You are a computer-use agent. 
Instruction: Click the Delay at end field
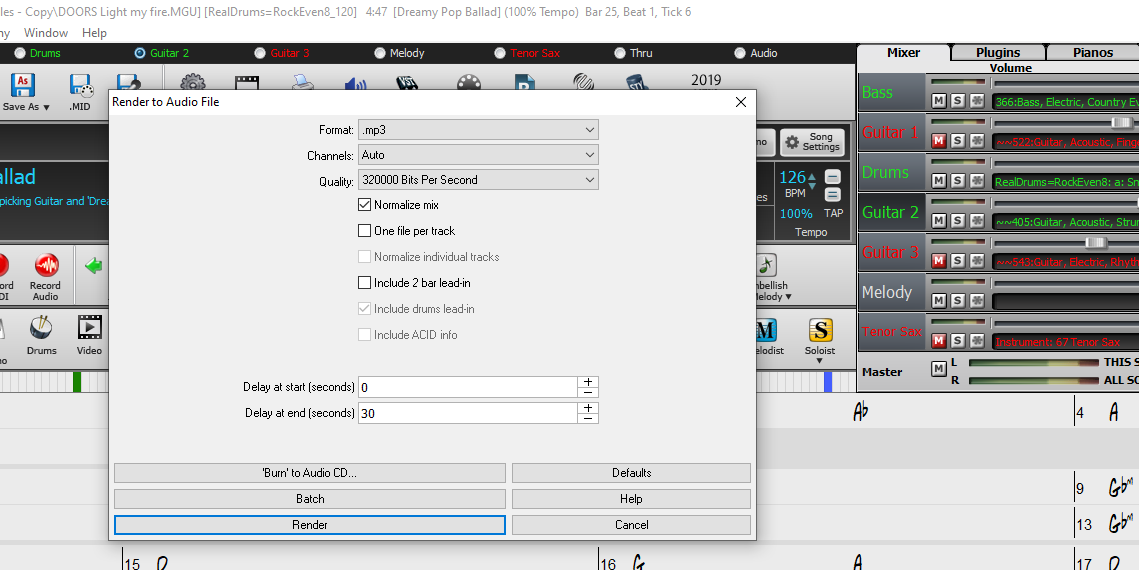468,413
